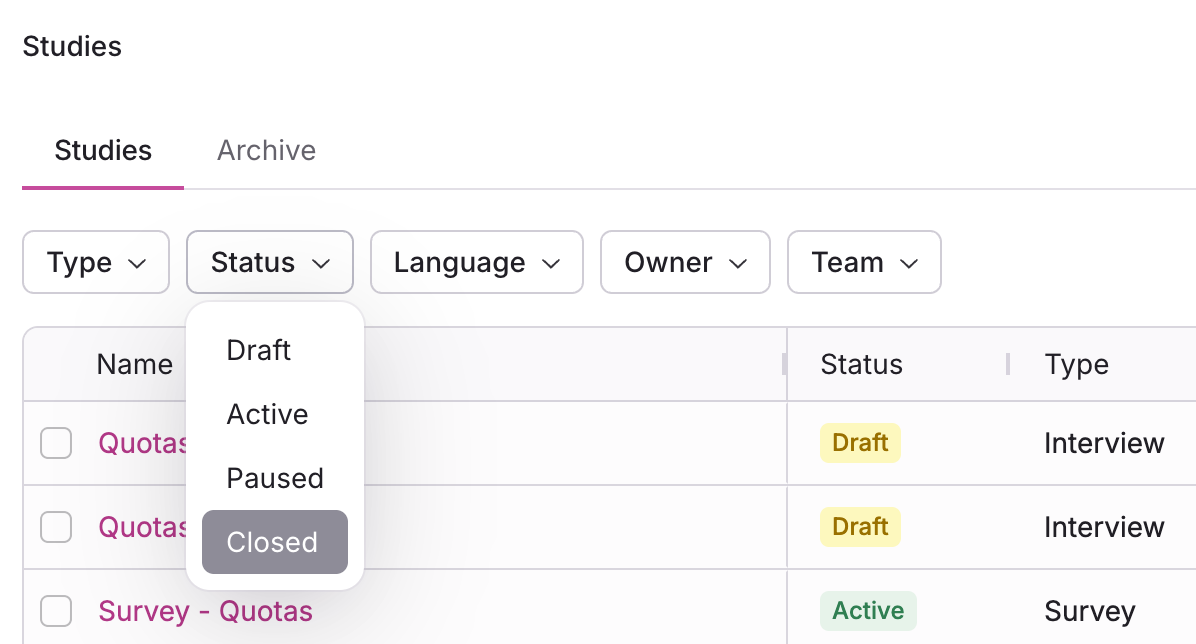Screen dimensions: 1196x644
Task: Open the Owner filter dropdown
Action: pos(685,263)
